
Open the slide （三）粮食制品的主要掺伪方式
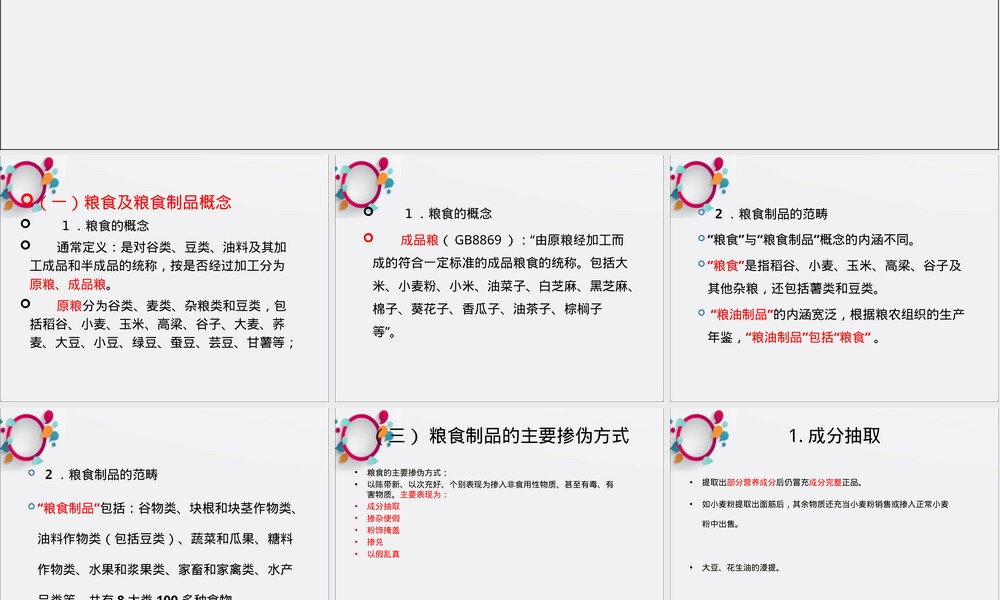pyautogui.click(x=499, y=504)
